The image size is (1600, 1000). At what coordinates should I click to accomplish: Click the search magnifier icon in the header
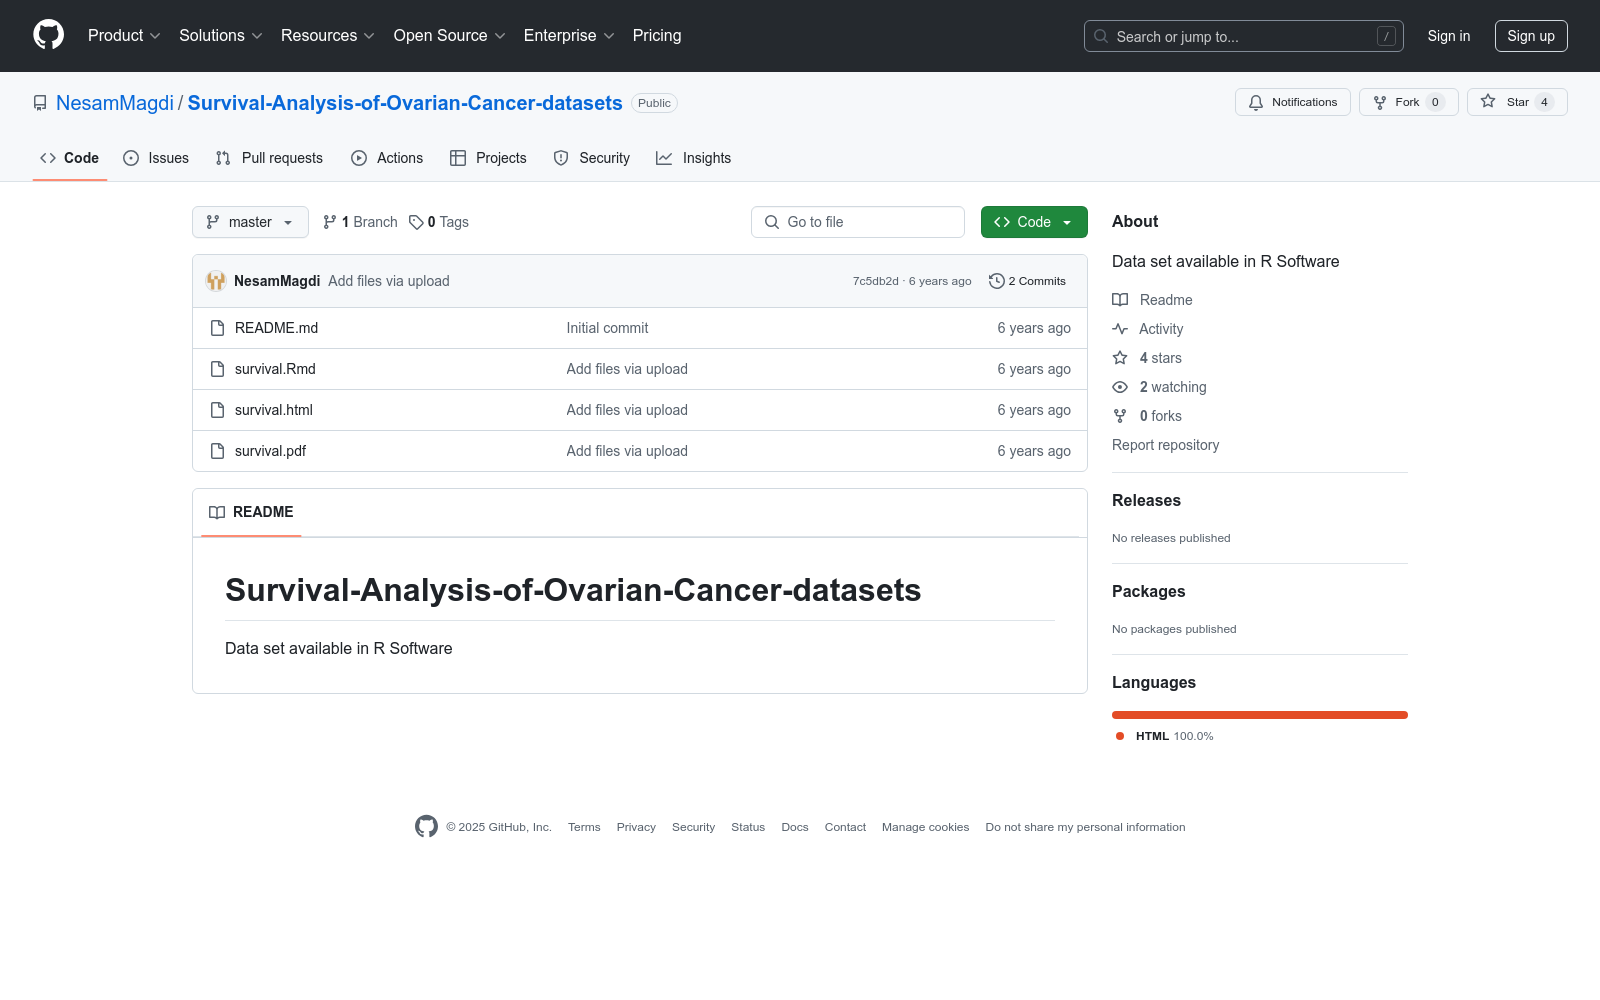point(1101,36)
